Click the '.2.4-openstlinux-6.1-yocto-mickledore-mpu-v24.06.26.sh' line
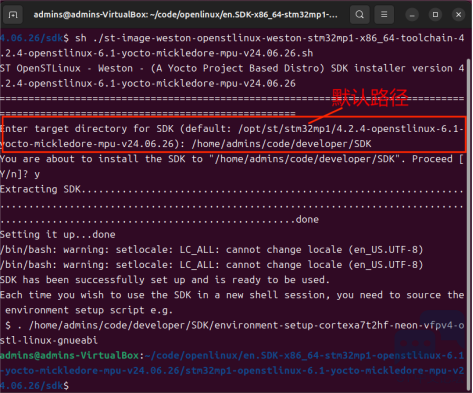This screenshot has width=473, height=393. tap(157, 53)
